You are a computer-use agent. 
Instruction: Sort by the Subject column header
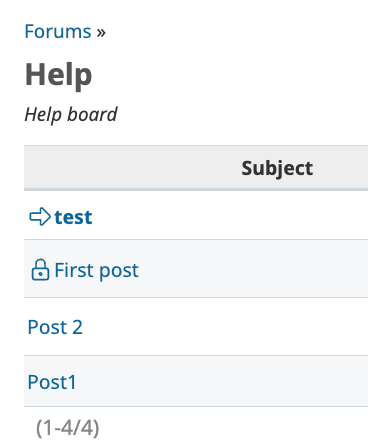277,168
